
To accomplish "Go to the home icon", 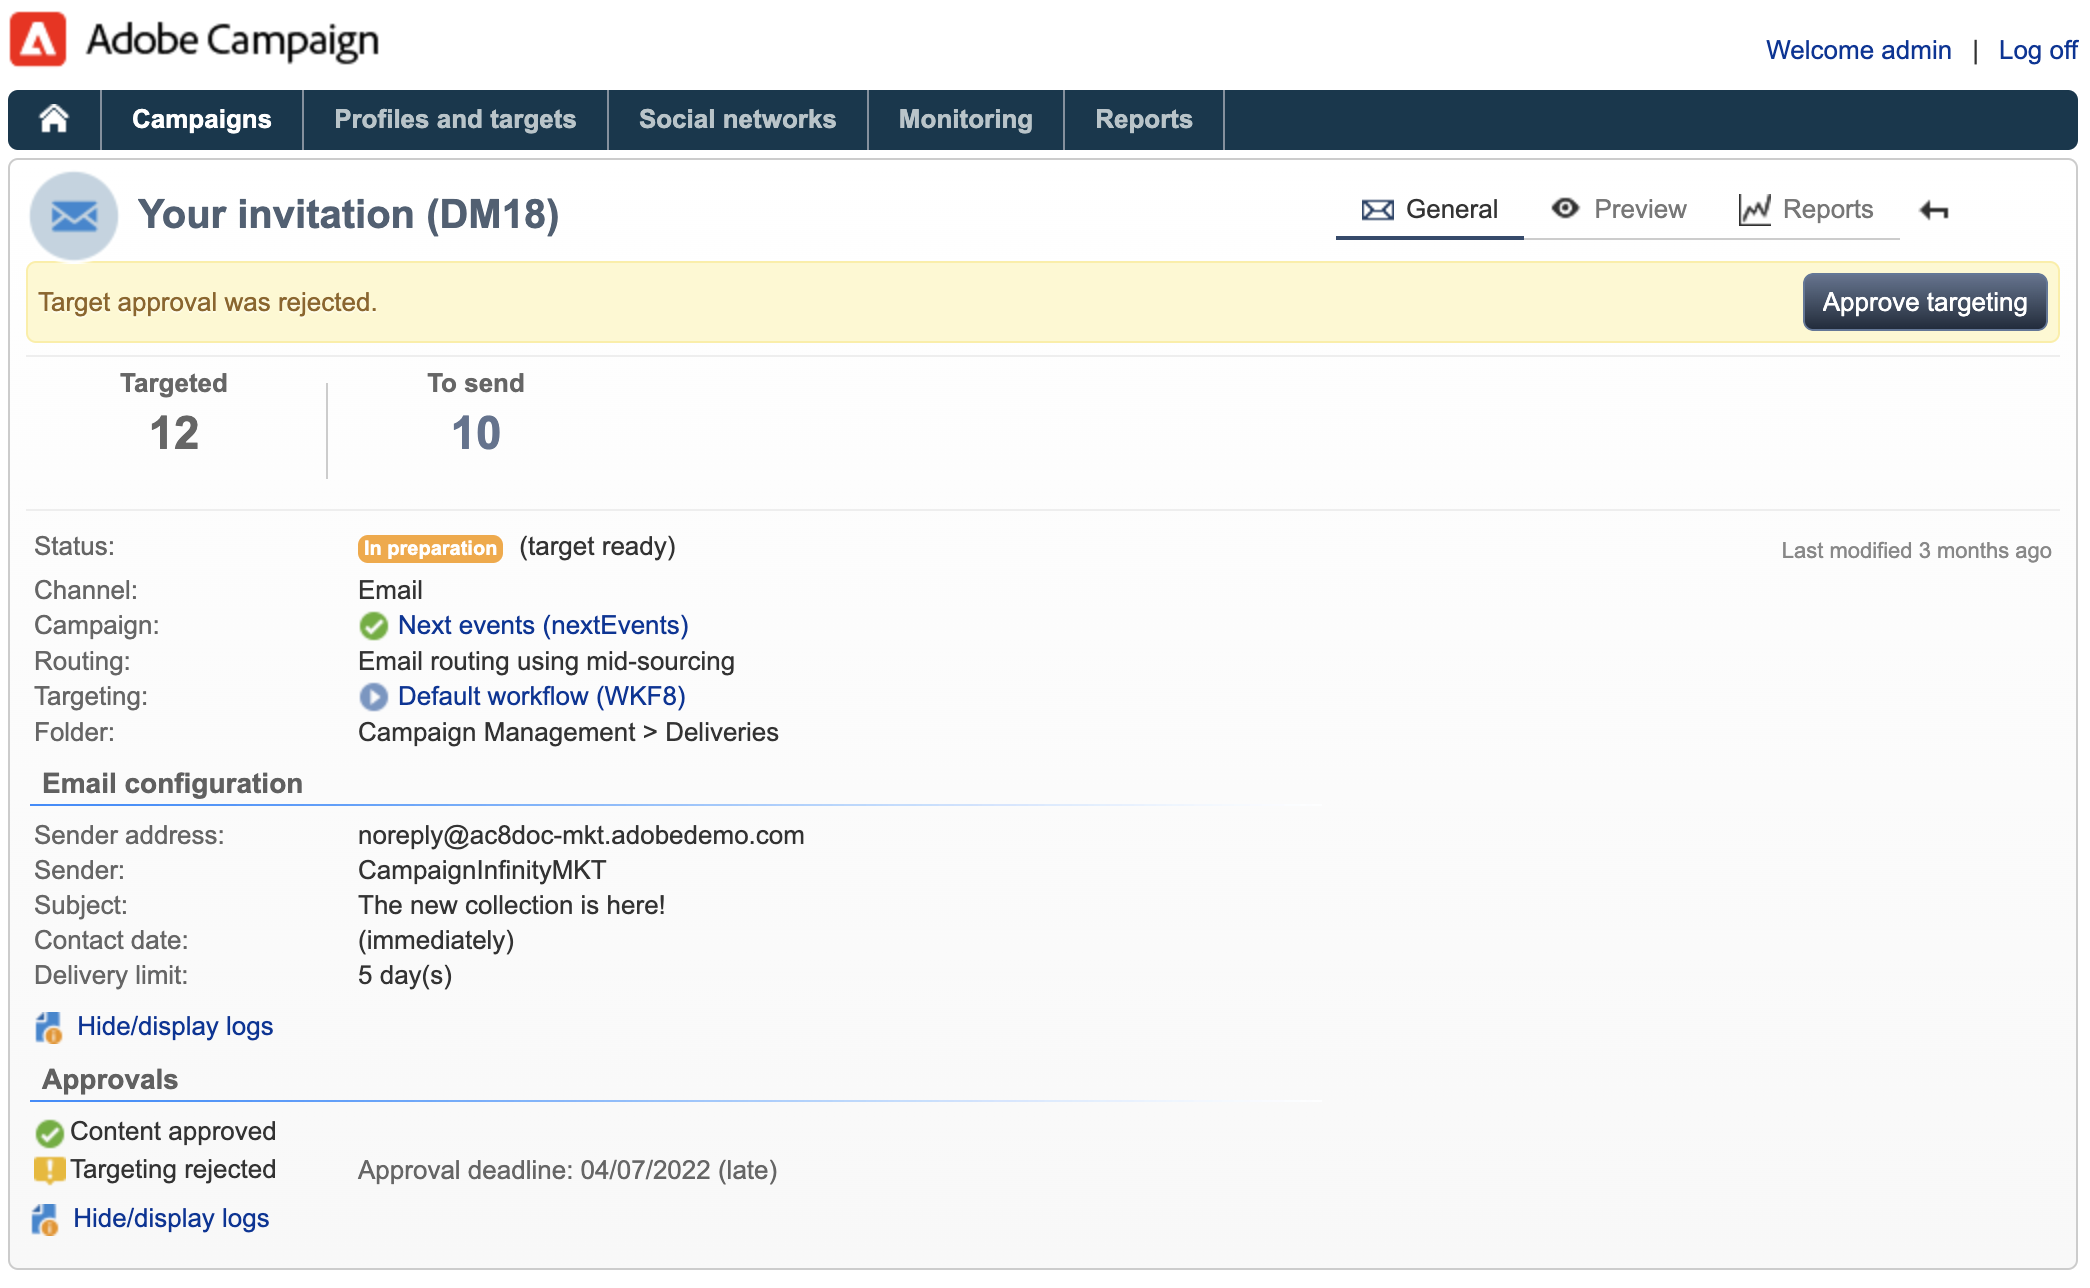I will (x=54, y=119).
